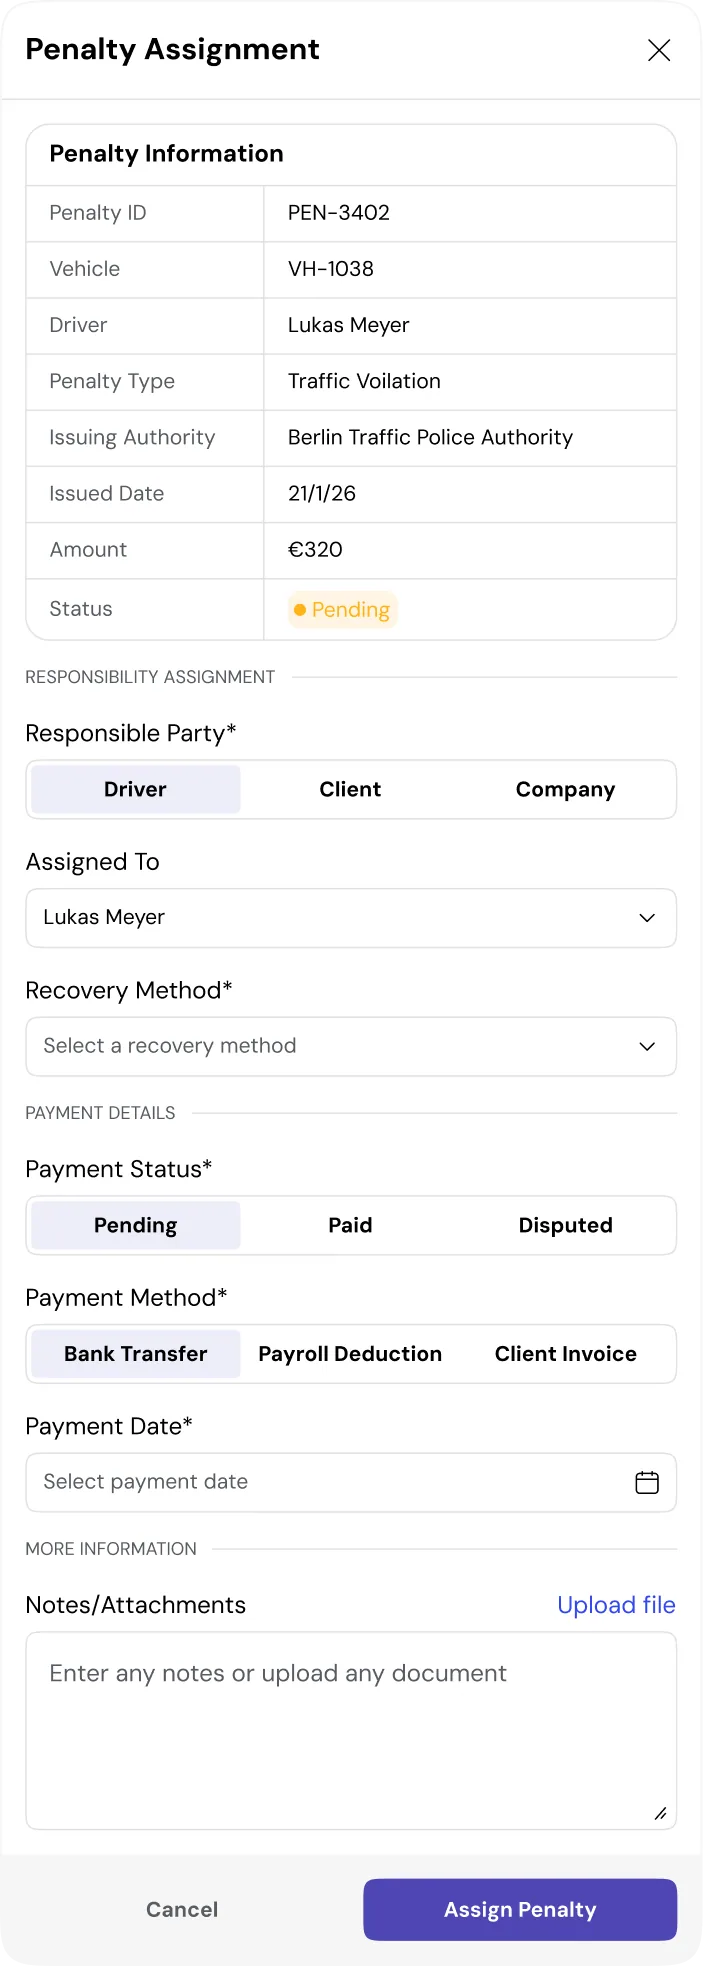703x1966 pixels.
Task: Open the Assigned To selector showing Lukas Meyer
Action: [x=351, y=917]
